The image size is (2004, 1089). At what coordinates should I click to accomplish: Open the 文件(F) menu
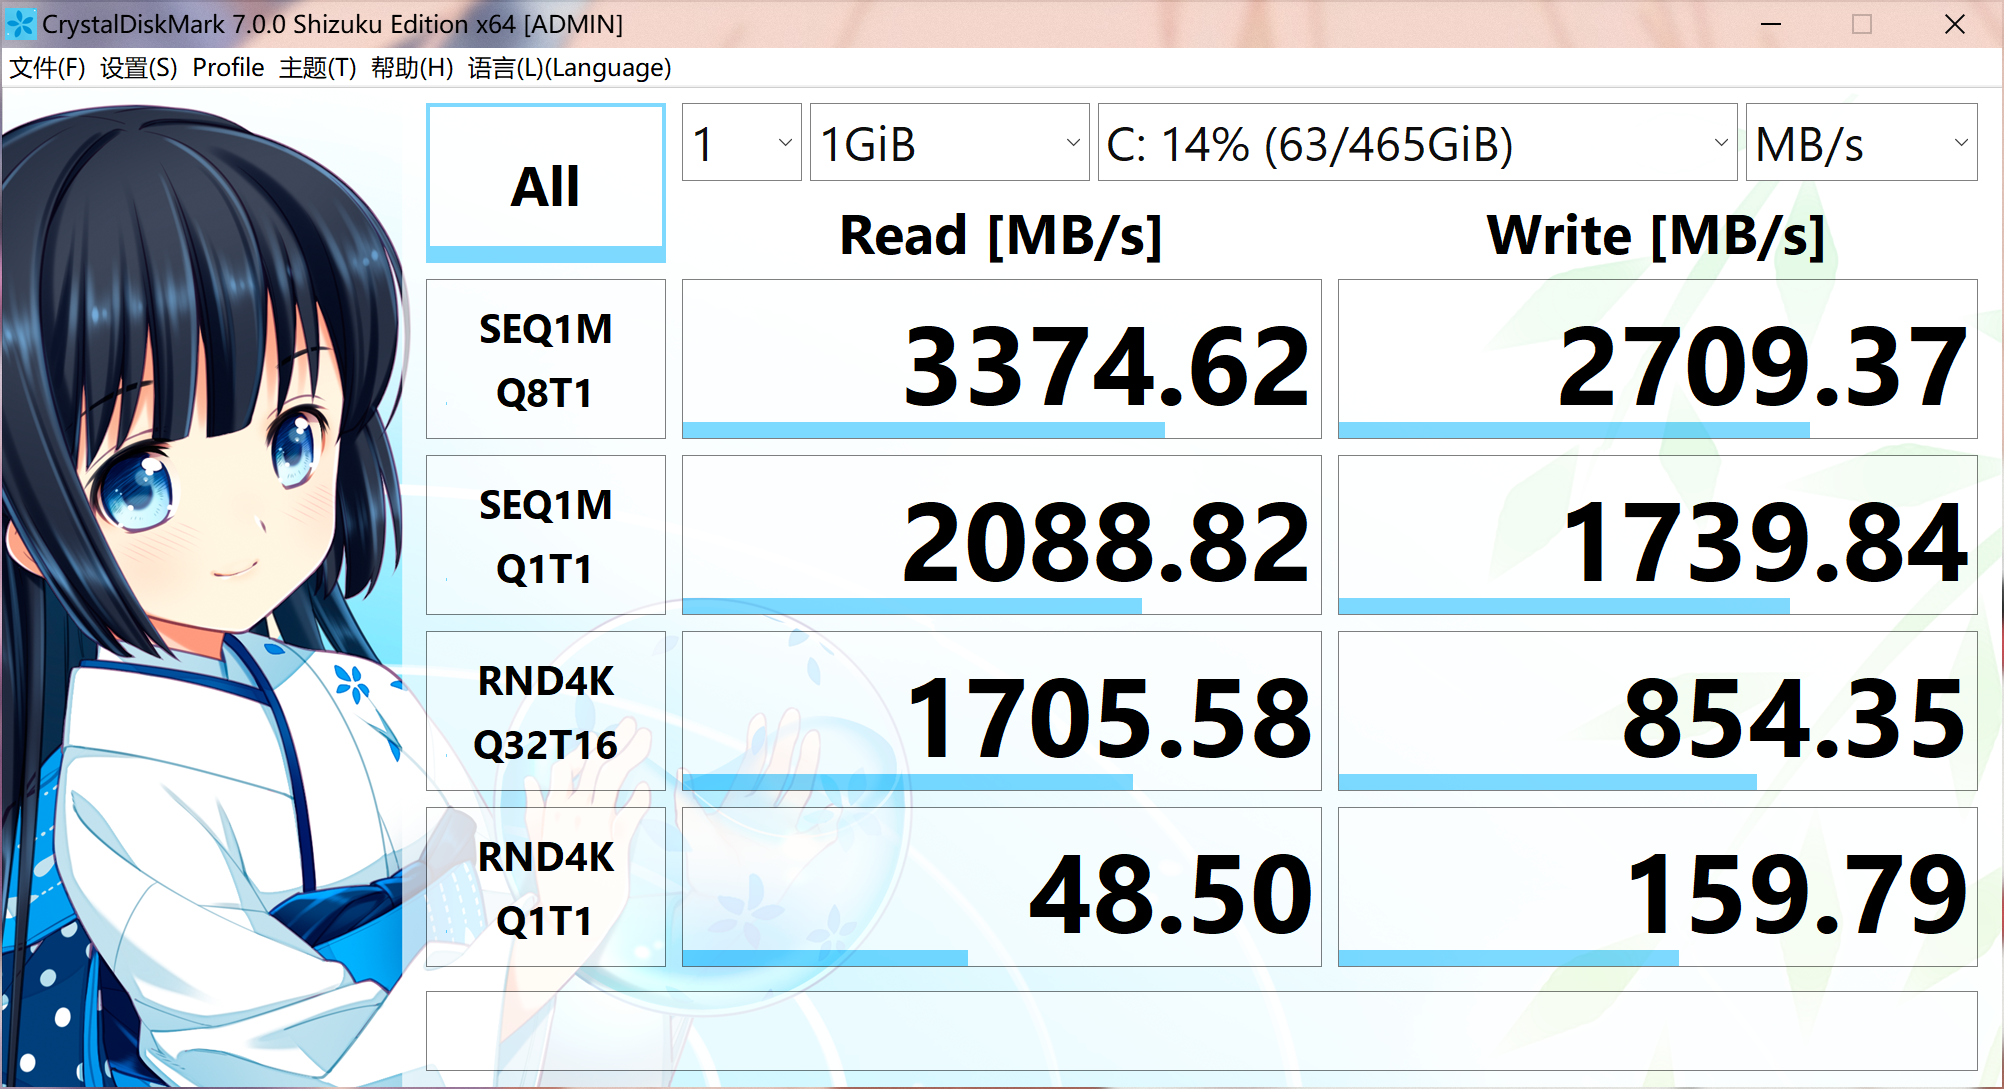[47, 68]
